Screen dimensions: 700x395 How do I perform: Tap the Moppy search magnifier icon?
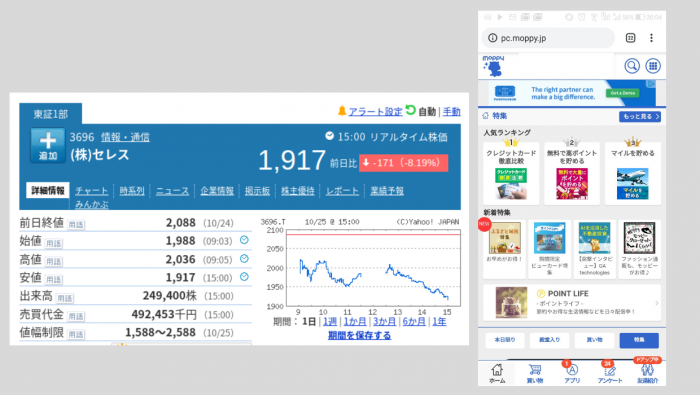pos(632,66)
